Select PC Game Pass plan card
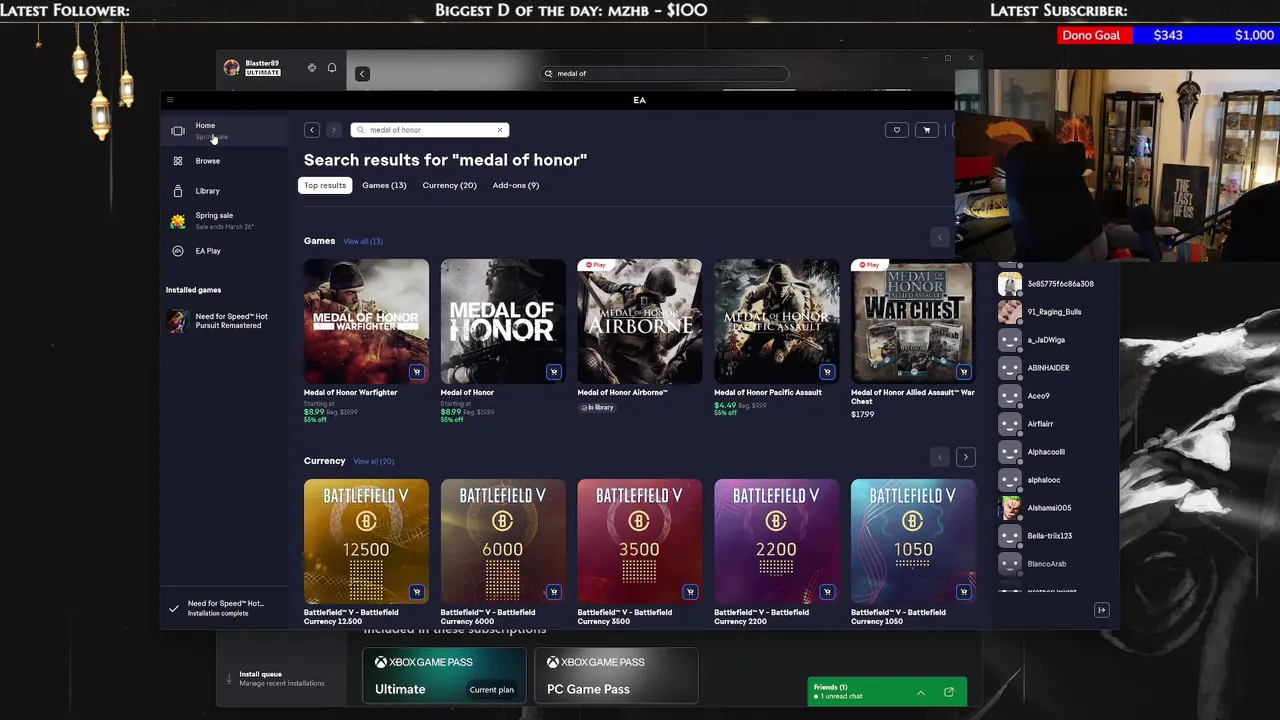Viewport: 1280px width, 720px height. coord(616,675)
